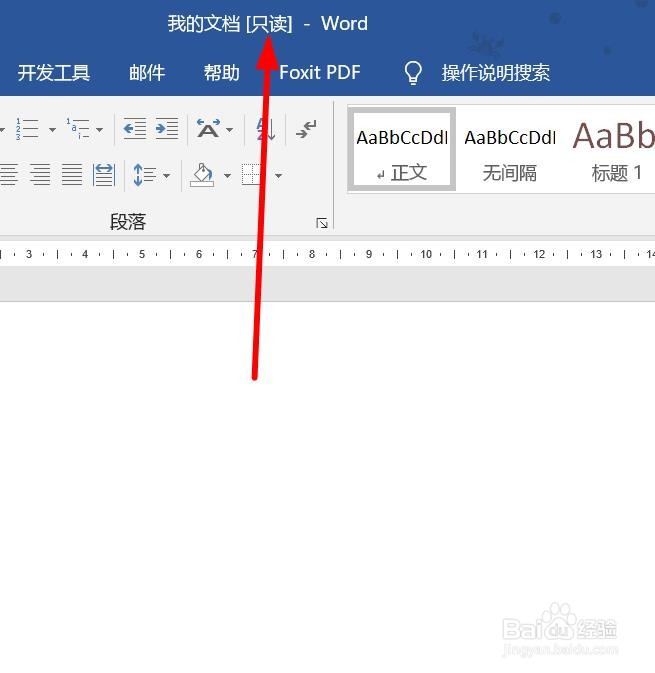Decrease indent of the paragraph
Screen dimensions: 655x673
click(x=134, y=128)
